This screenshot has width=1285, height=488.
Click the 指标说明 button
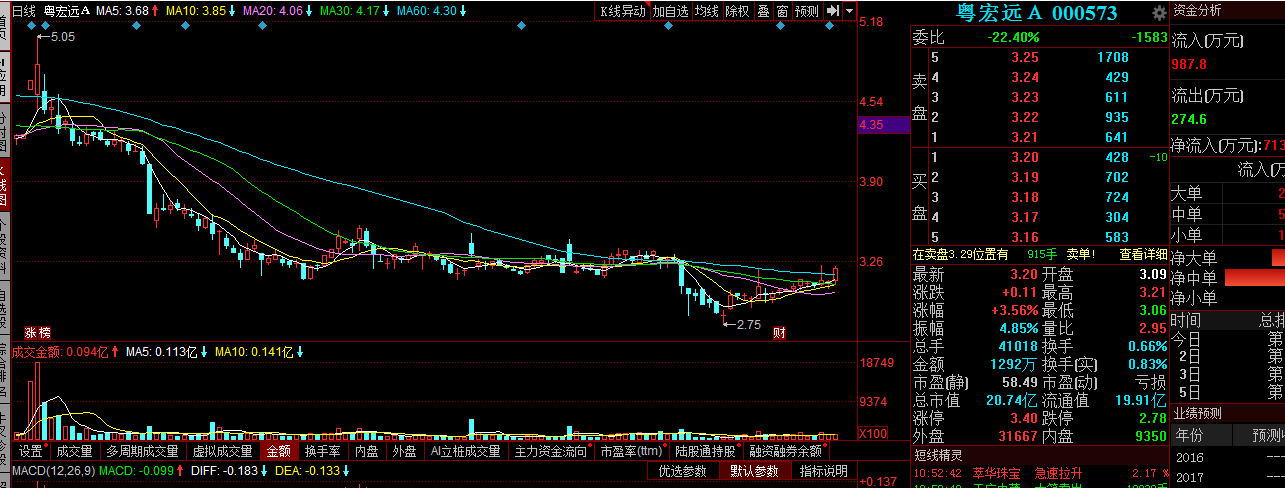click(824, 471)
